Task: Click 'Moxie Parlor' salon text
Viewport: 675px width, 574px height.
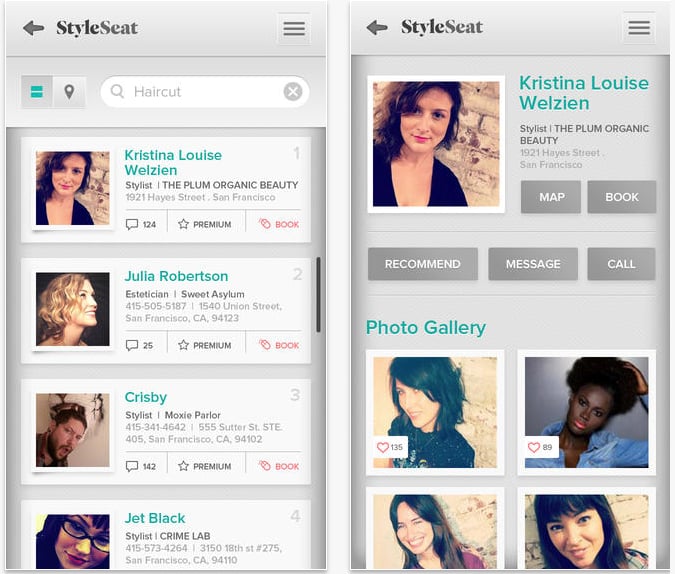Action: (x=192, y=415)
